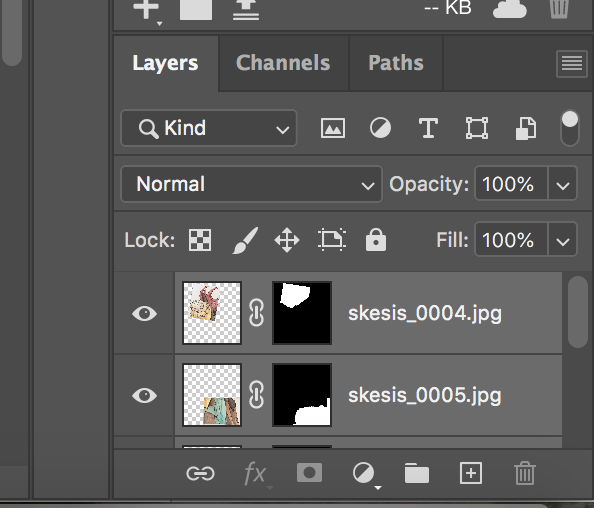Unlink mask from skesis_0004.jpg layer

256,313
